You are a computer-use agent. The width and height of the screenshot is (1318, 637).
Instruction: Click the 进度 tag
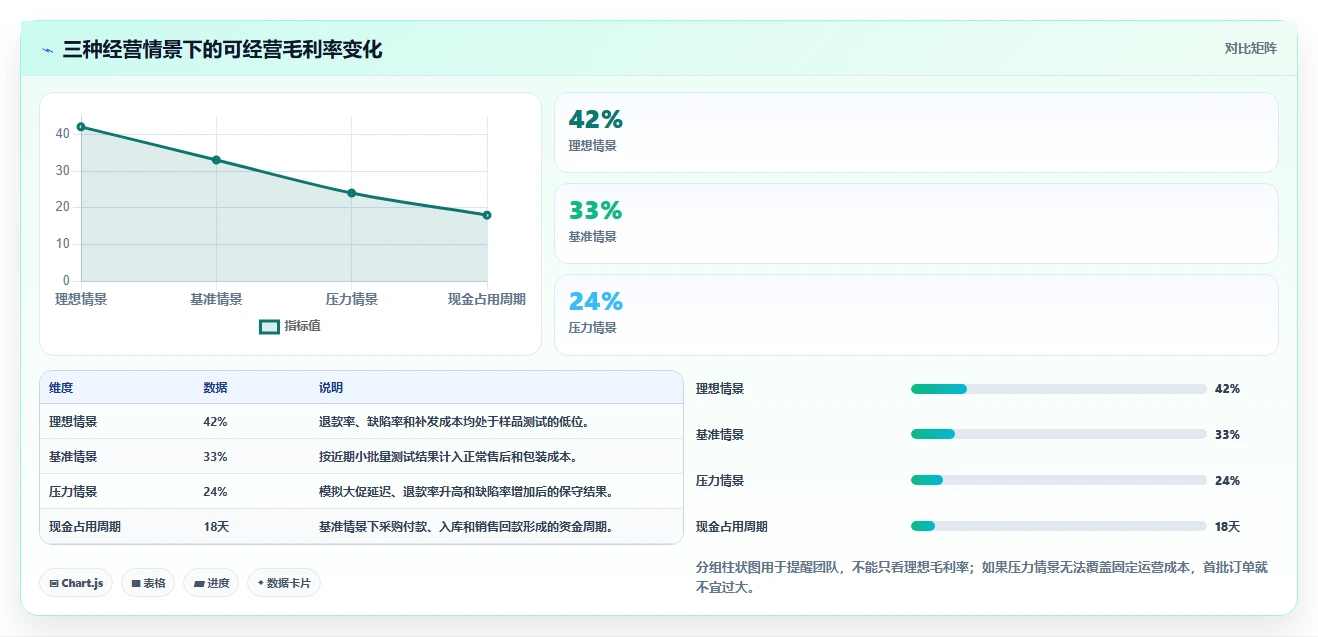pyautogui.click(x=211, y=583)
